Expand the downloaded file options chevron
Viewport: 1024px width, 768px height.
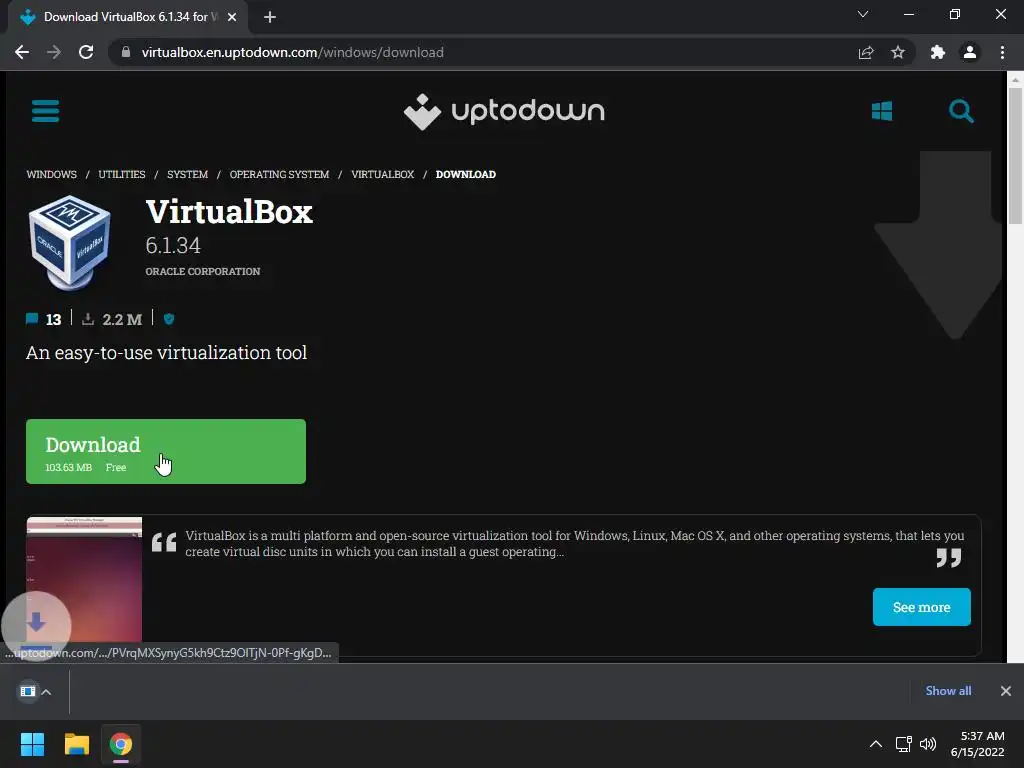[x=46, y=692]
